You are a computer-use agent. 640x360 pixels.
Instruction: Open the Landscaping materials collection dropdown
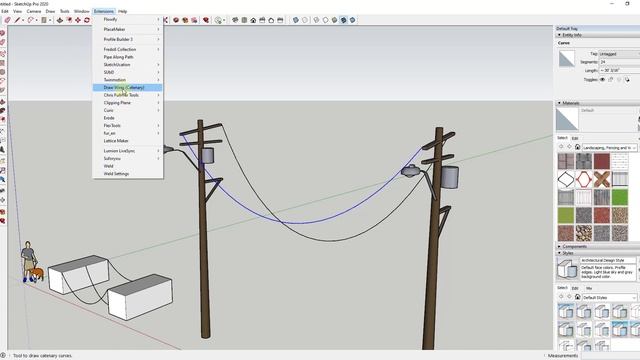point(610,147)
